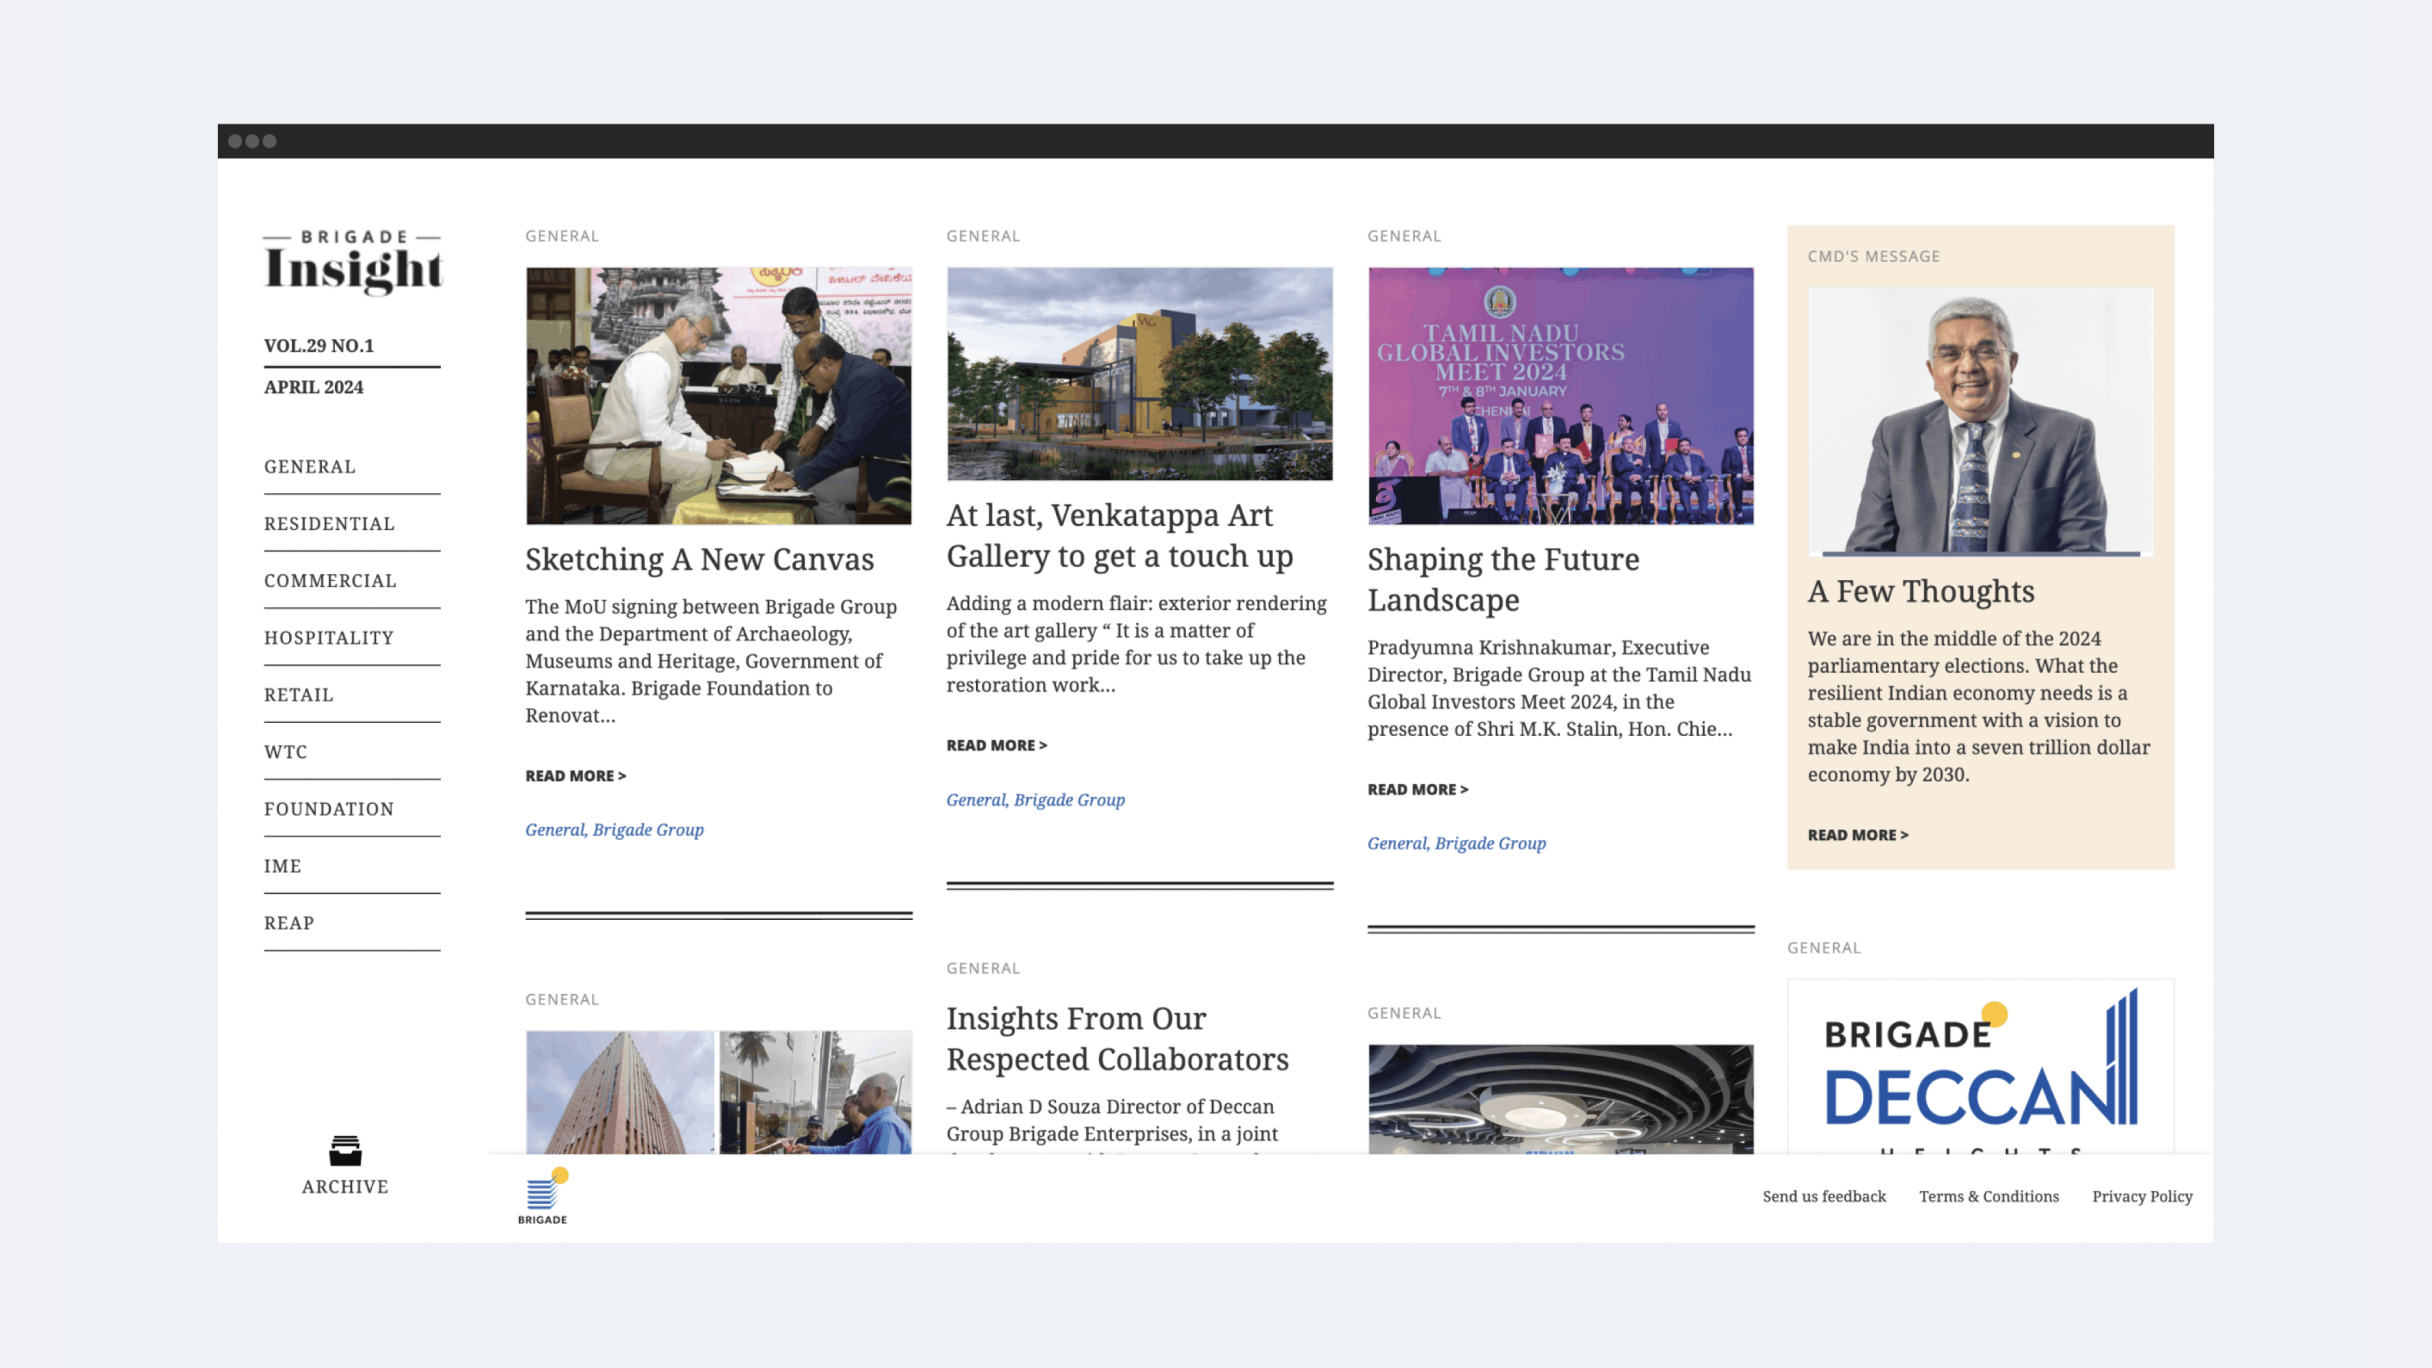Click the ceiling lights interior thumbnail

1561,1099
